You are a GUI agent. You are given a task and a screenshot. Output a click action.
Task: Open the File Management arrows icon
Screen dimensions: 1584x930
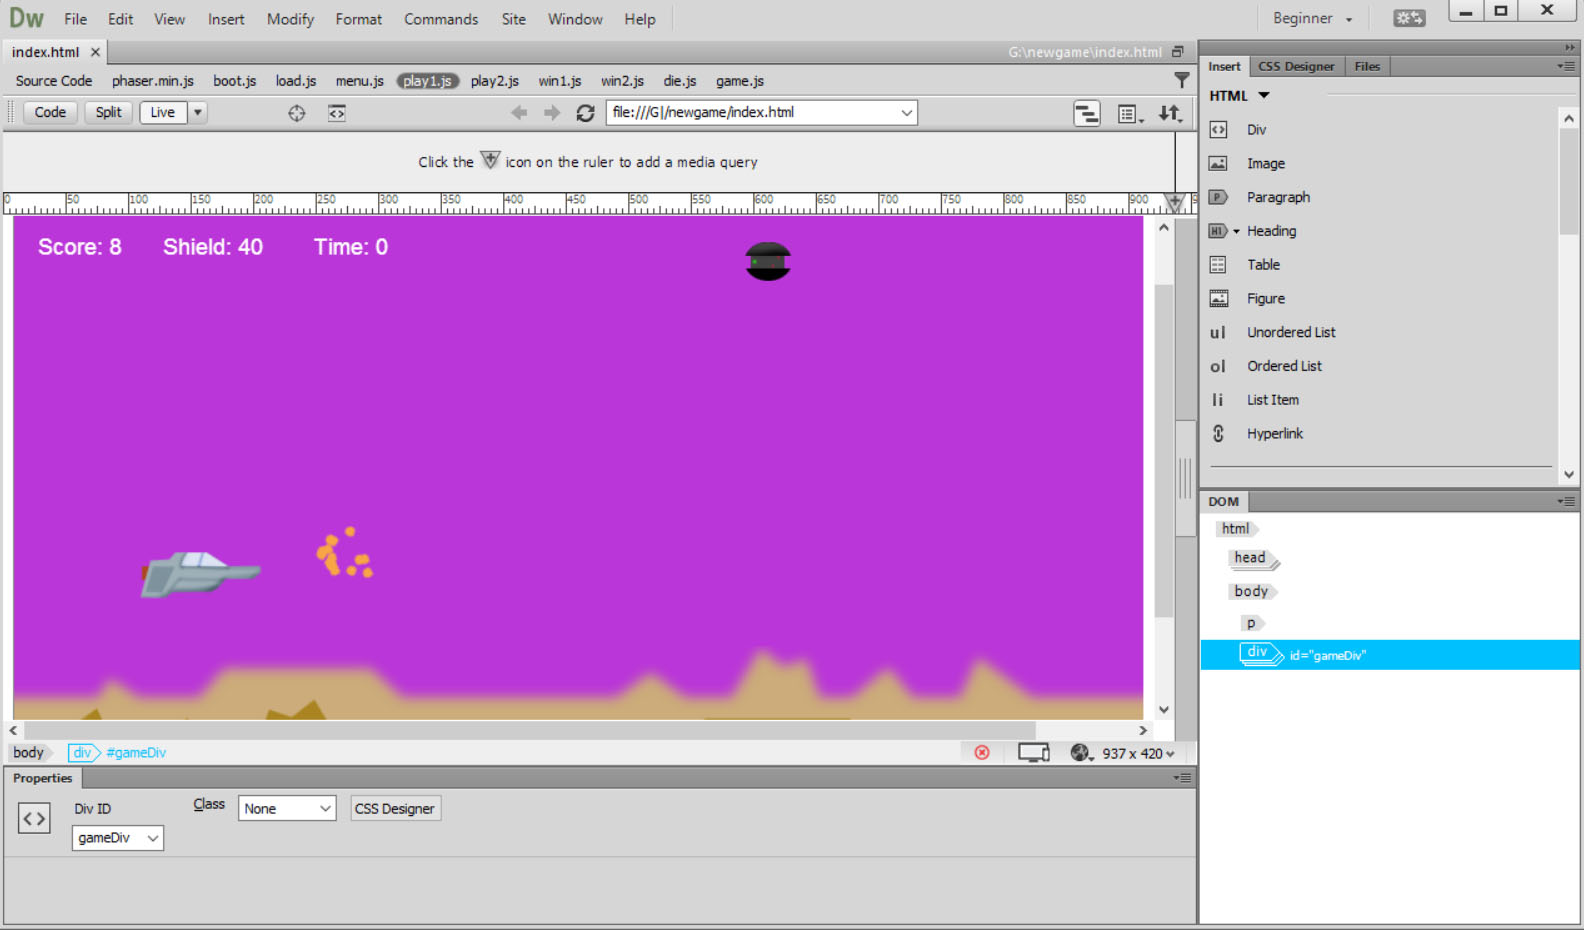point(1170,113)
